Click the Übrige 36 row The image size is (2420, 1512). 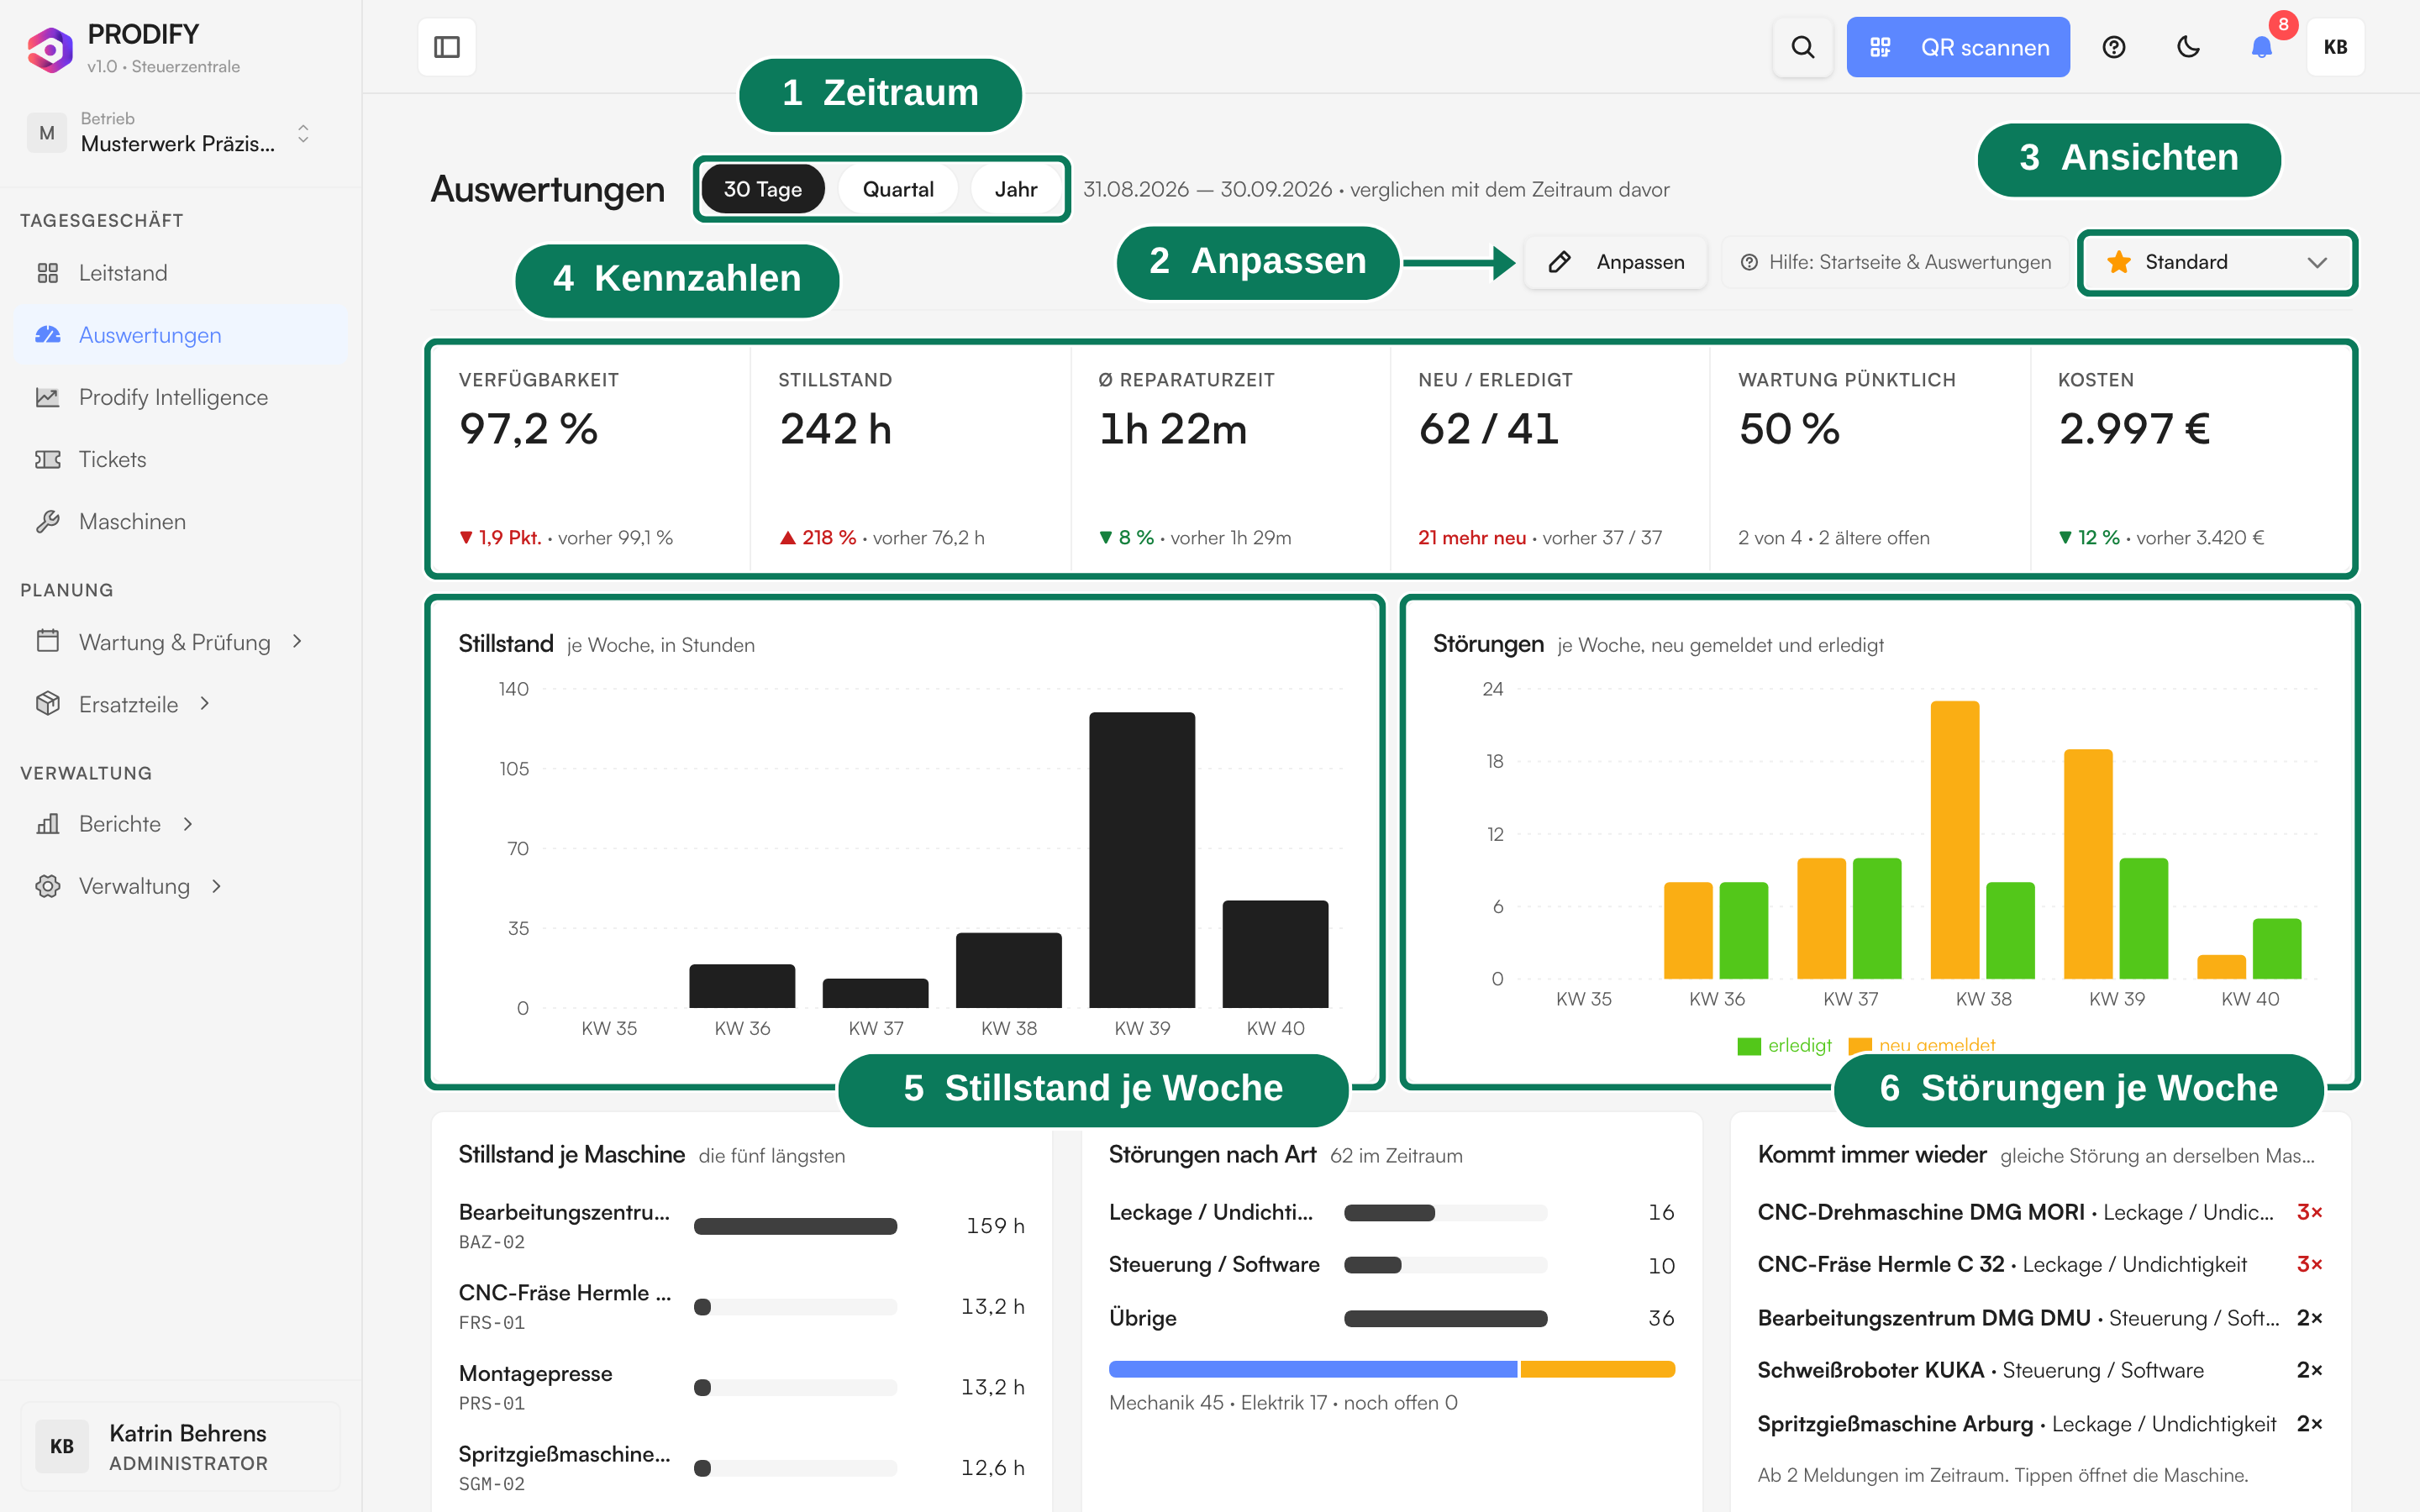click(1391, 1318)
